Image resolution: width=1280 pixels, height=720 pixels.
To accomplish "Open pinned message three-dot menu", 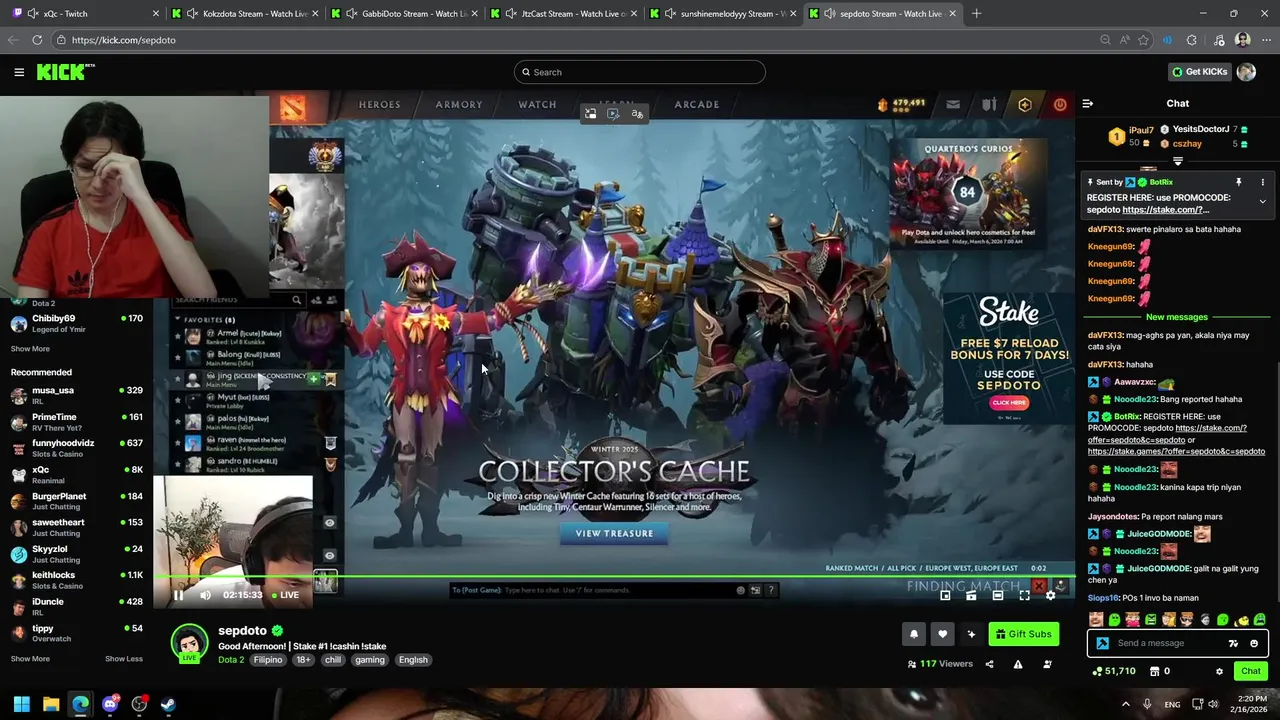I will pos(1262,182).
